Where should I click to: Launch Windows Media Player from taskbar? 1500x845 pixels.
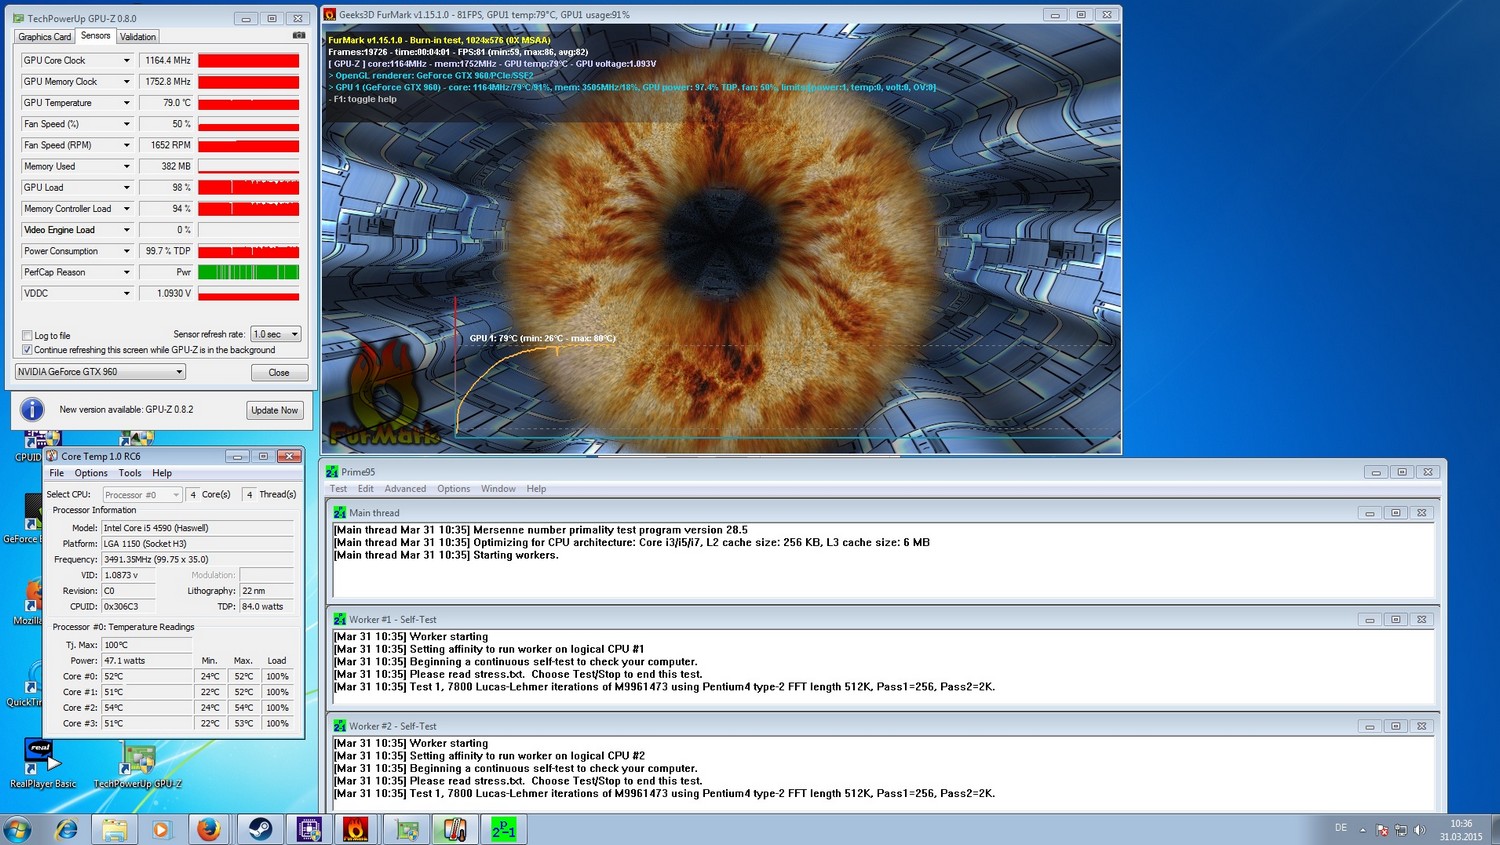click(162, 829)
